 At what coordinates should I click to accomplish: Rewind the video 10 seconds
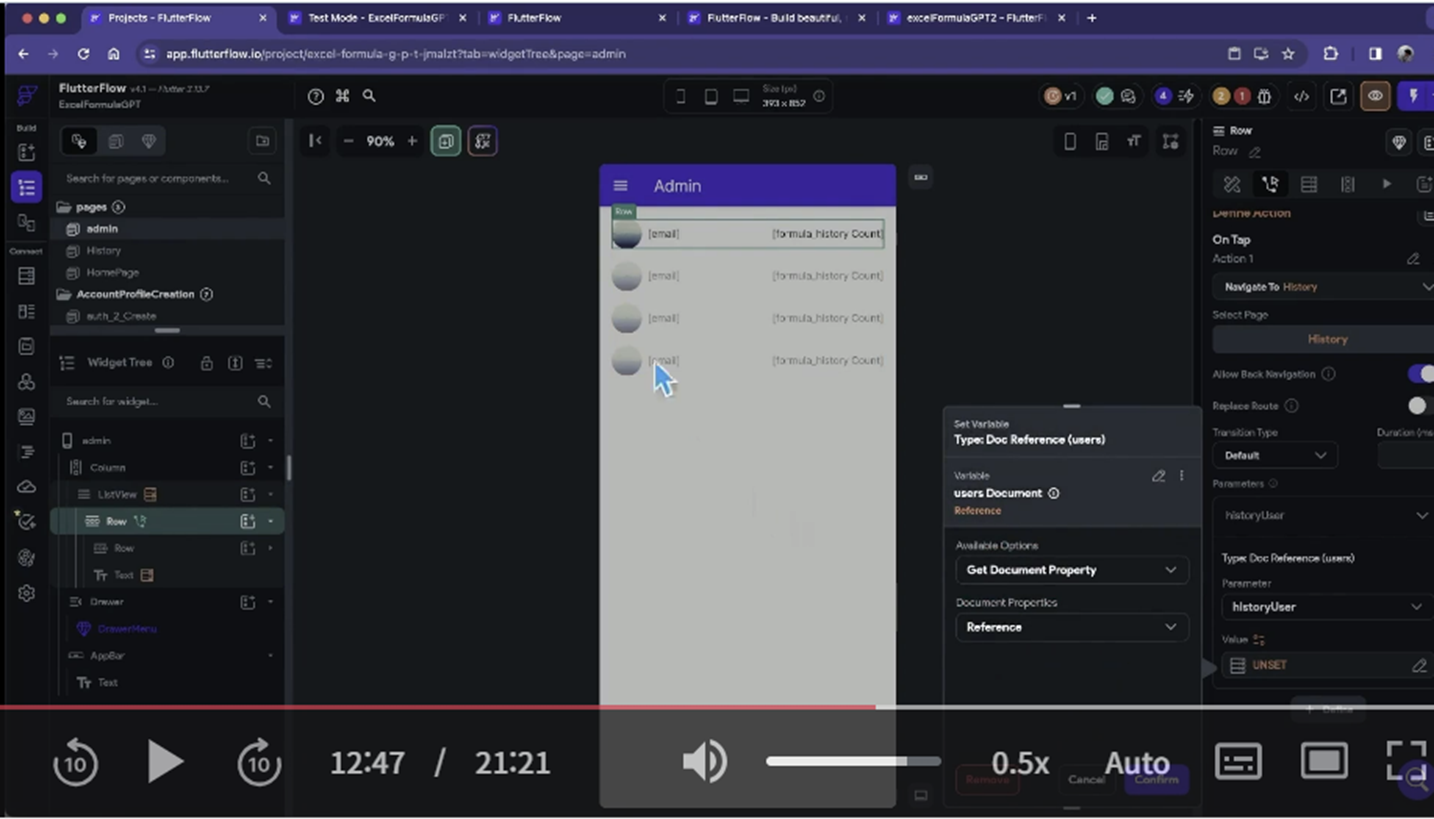(x=76, y=763)
